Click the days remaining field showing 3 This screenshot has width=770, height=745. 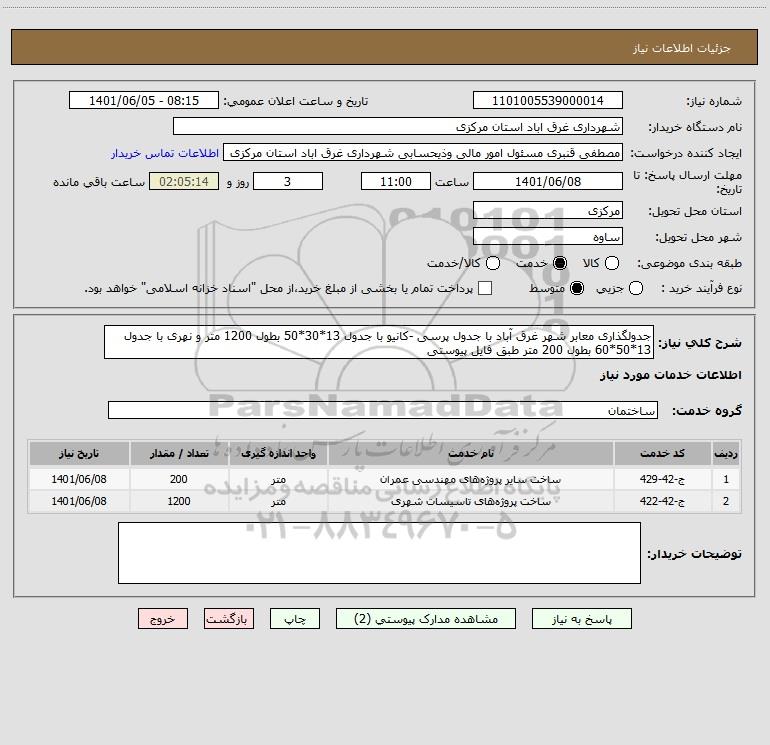pyautogui.click(x=288, y=181)
